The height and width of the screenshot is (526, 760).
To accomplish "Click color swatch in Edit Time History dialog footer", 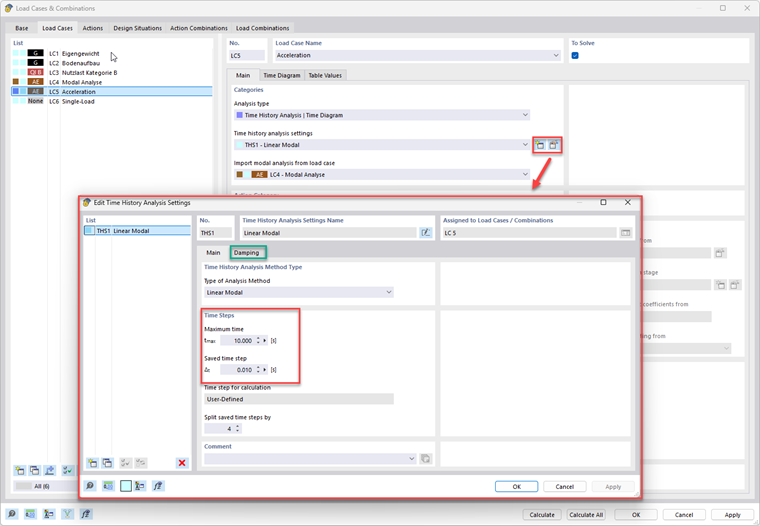I will (x=126, y=486).
